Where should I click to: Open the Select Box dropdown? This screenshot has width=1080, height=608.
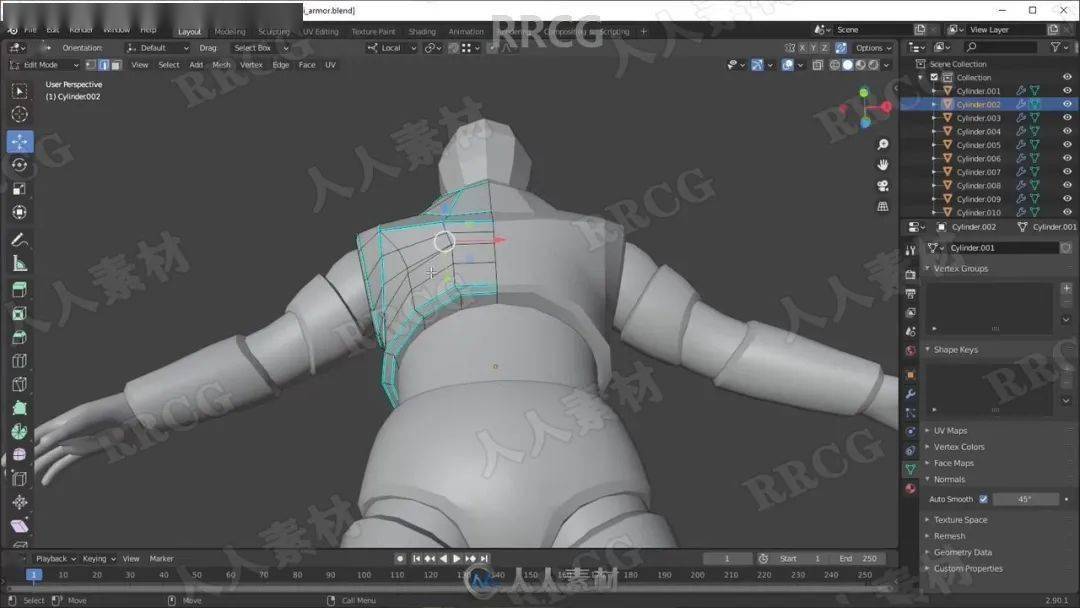pos(260,48)
